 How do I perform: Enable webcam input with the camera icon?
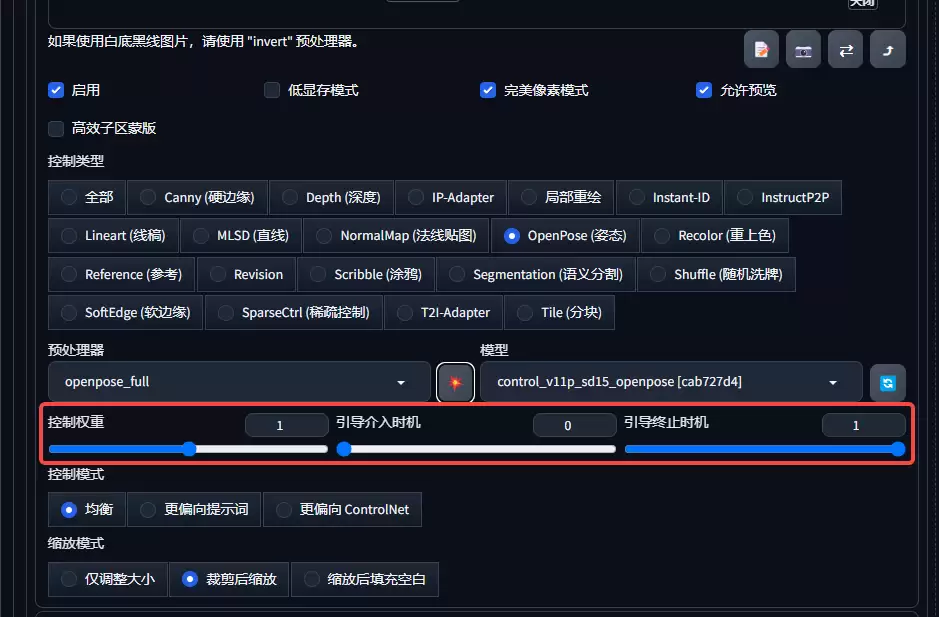click(803, 48)
